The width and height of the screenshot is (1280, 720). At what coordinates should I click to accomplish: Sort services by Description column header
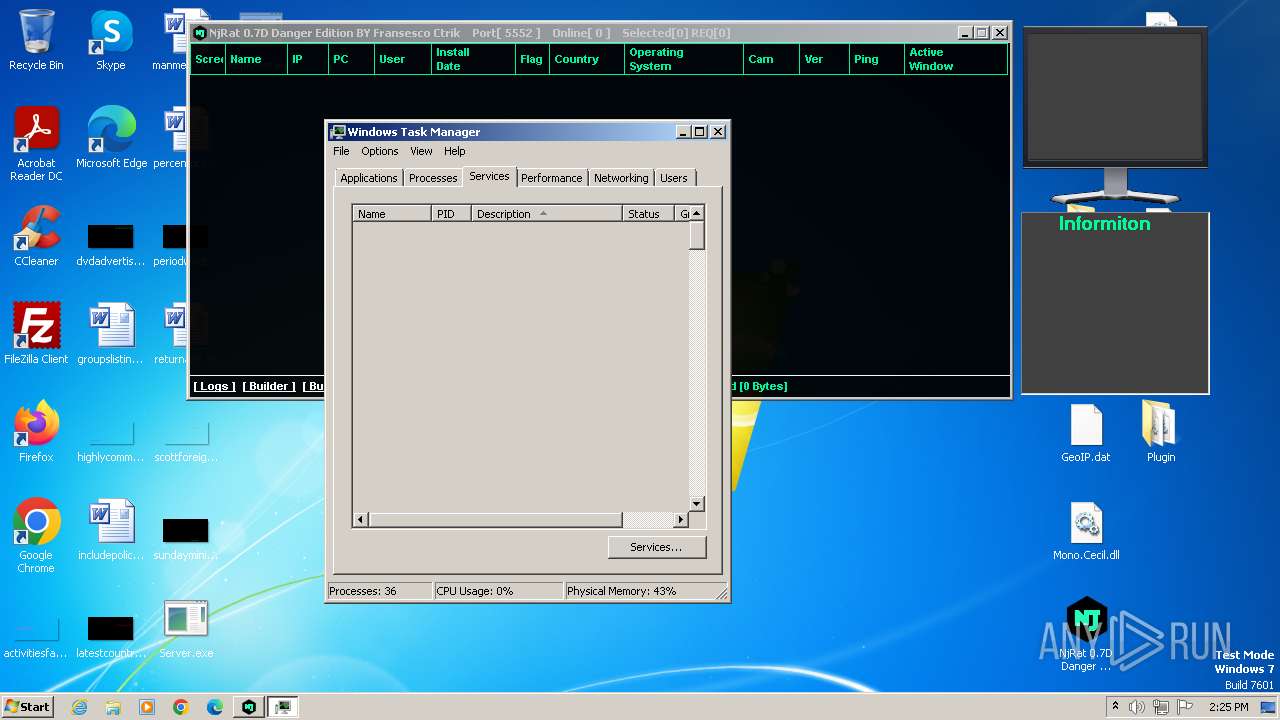[x=547, y=214]
